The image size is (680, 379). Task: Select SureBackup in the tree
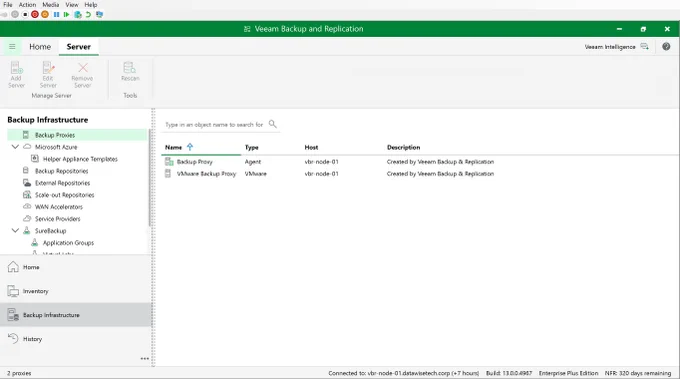[x=50, y=231]
